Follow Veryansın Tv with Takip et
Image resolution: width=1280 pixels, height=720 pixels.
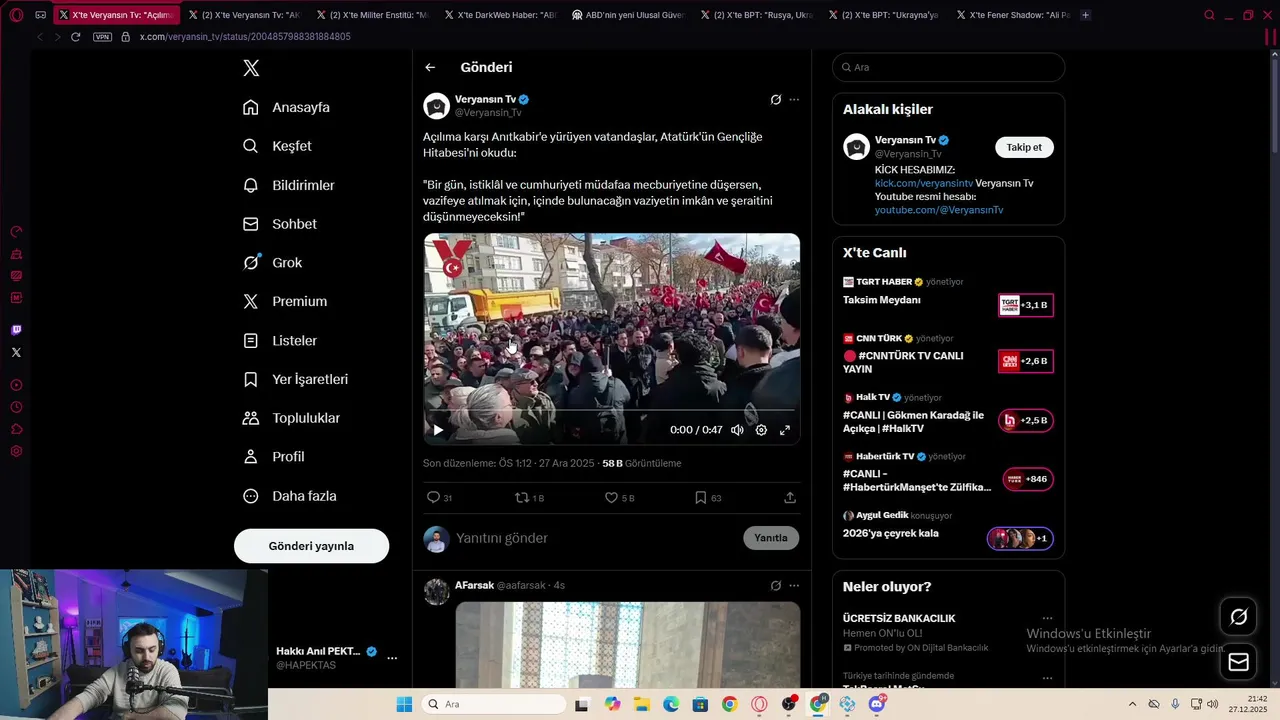1024,147
